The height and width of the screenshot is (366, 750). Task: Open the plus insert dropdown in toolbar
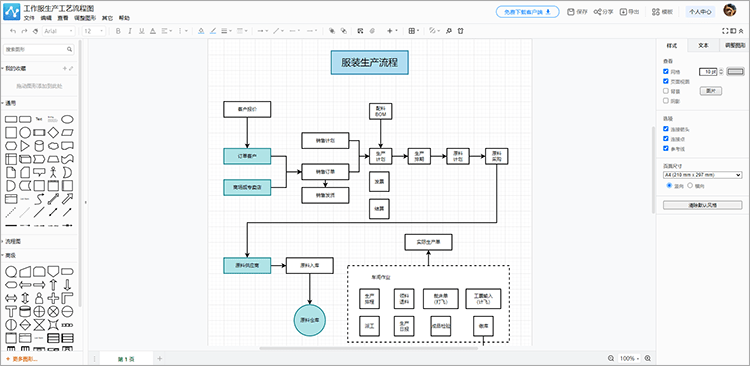coord(392,31)
